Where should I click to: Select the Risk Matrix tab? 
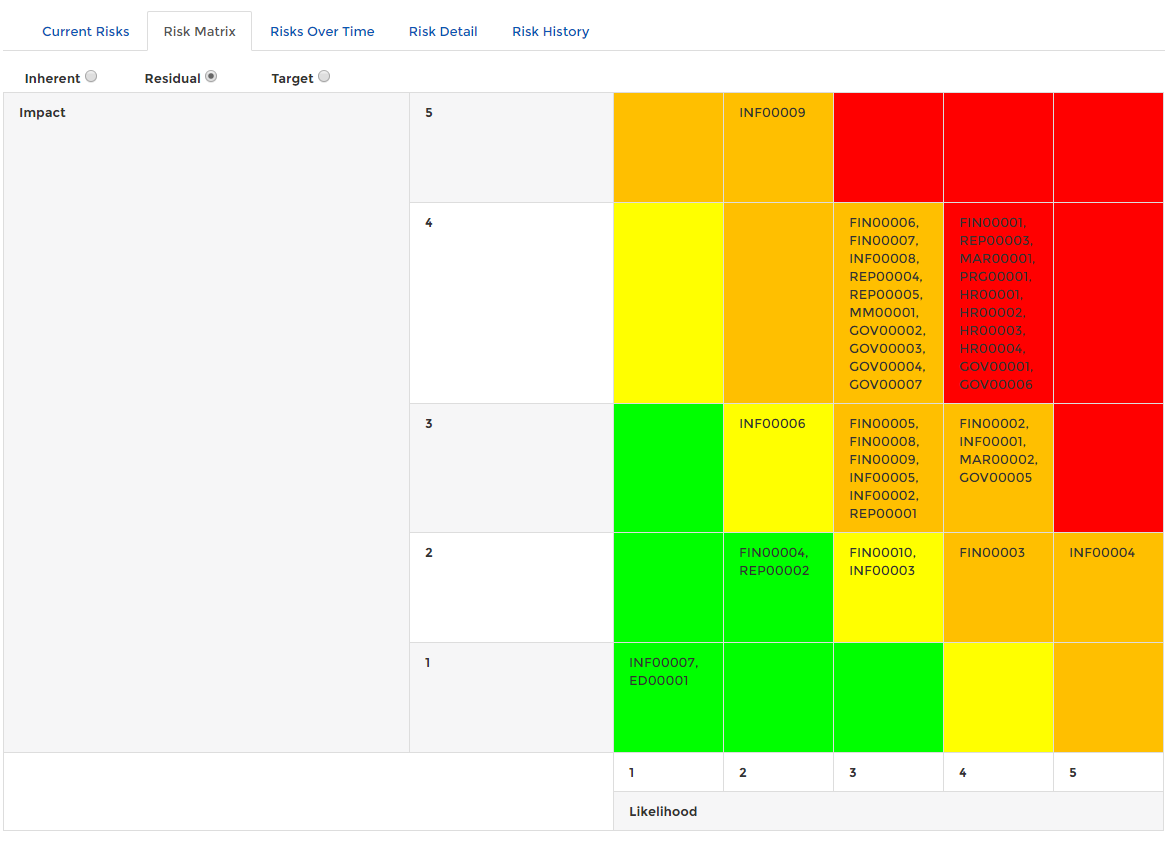[x=199, y=31]
